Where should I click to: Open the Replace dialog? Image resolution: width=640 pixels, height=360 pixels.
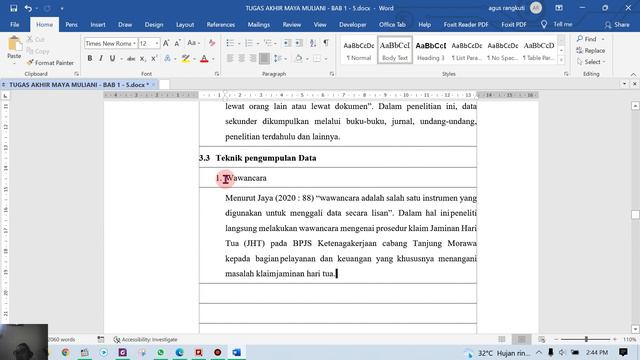pyautogui.click(x=591, y=51)
